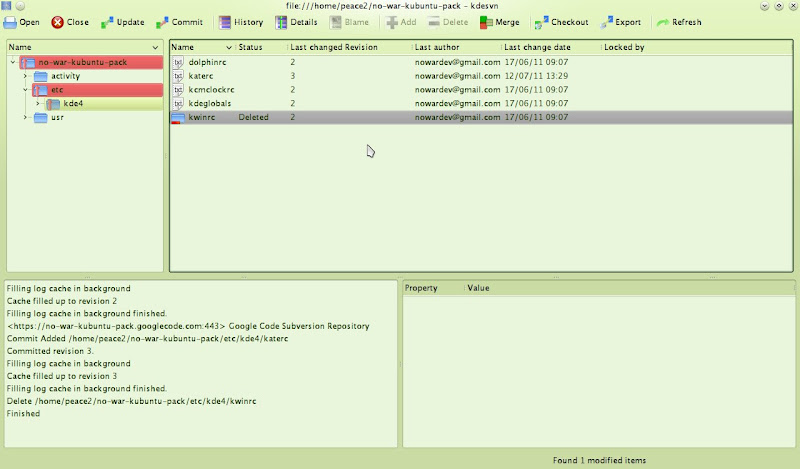This screenshot has height=469, width=800.
Task: Expand the usr folder node
Action: click(25, 117)
